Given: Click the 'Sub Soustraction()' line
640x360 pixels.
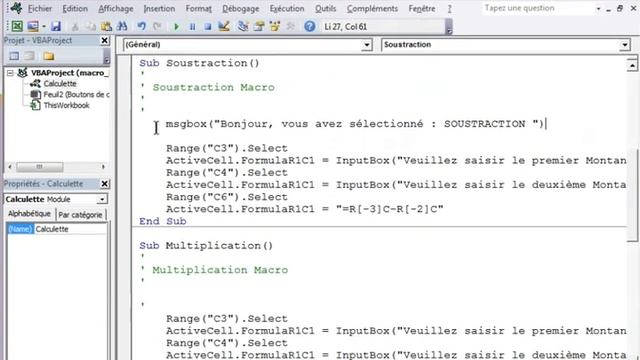Looking at the screenshot, I should click(x=199, y=63).
